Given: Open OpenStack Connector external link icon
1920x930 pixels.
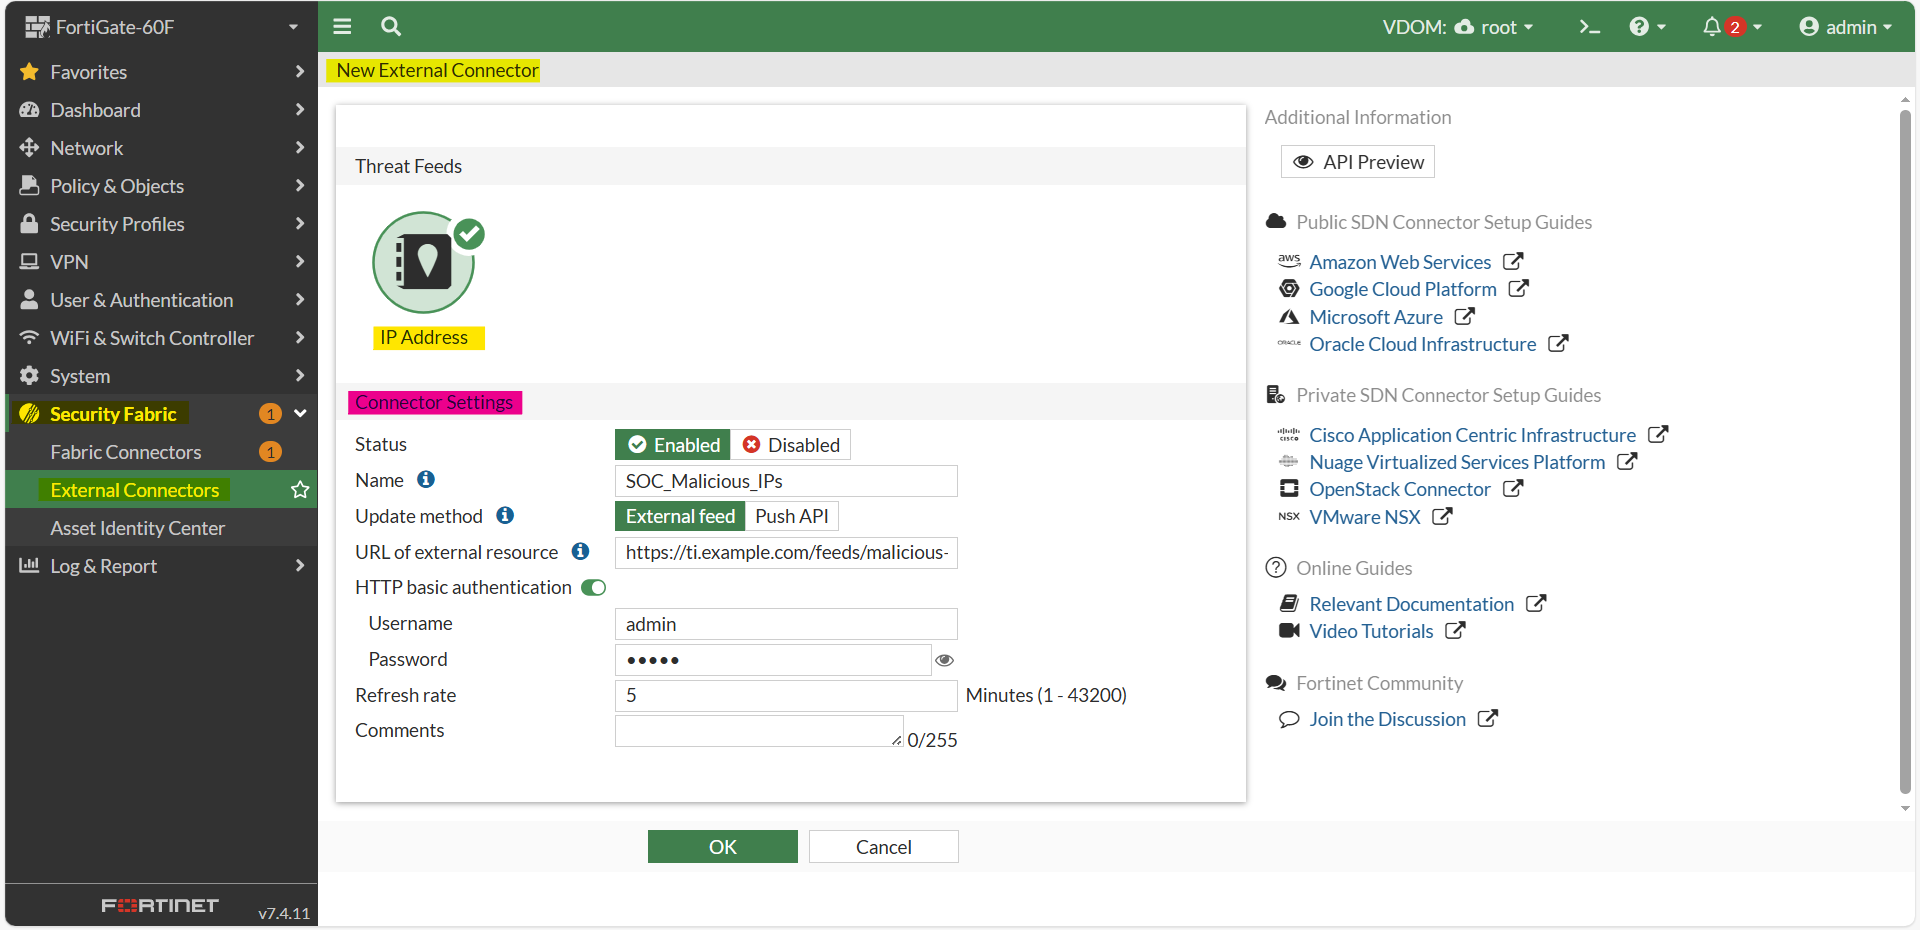Looking at the screenshot, I should [1513, 489].
